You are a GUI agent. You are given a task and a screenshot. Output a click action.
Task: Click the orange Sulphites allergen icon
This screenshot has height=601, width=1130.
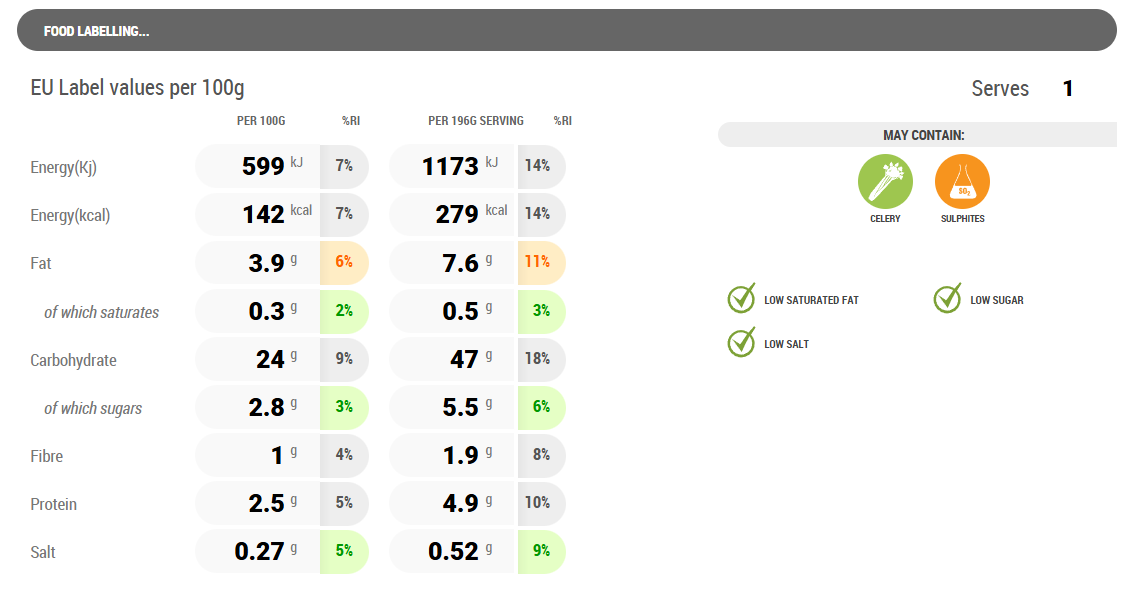pyautogui.click(x=962, y=182)
